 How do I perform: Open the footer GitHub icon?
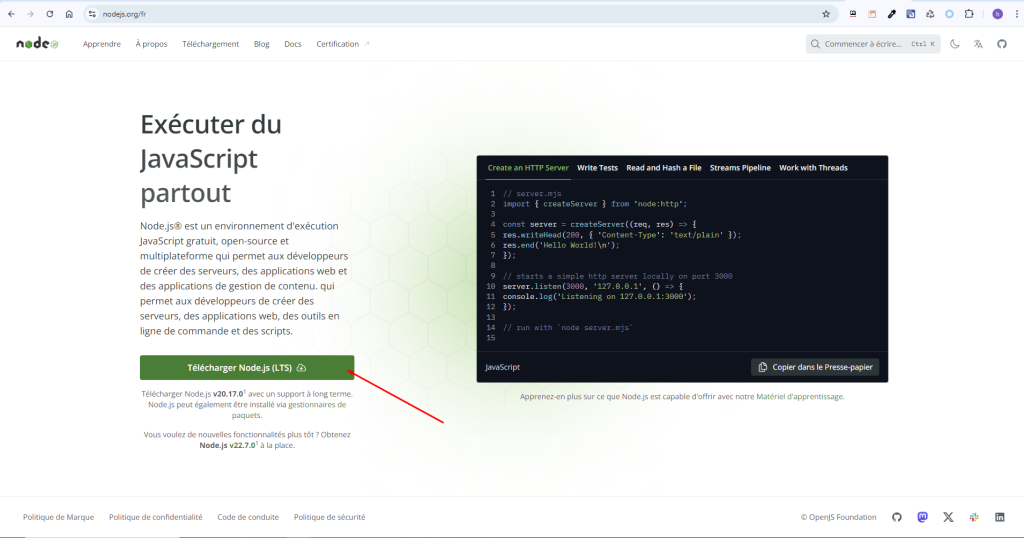click(x=897, y=517)
